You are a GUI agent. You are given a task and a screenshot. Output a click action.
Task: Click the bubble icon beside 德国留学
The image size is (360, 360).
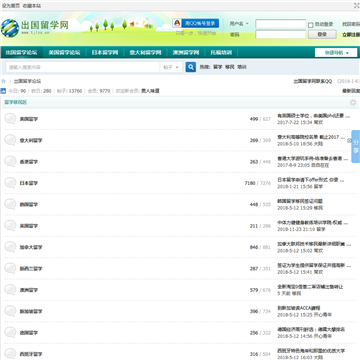point(10,332)
